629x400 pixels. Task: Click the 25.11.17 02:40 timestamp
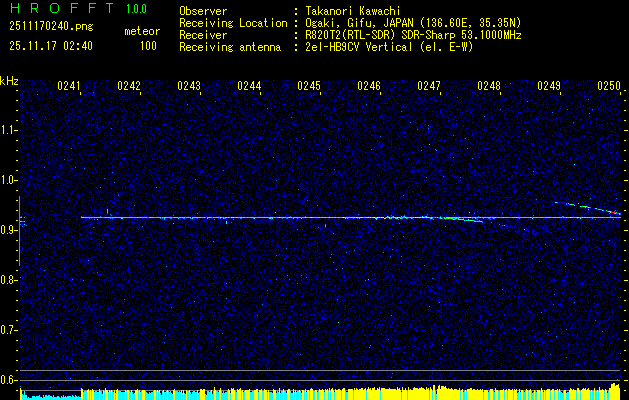[50, 46]
